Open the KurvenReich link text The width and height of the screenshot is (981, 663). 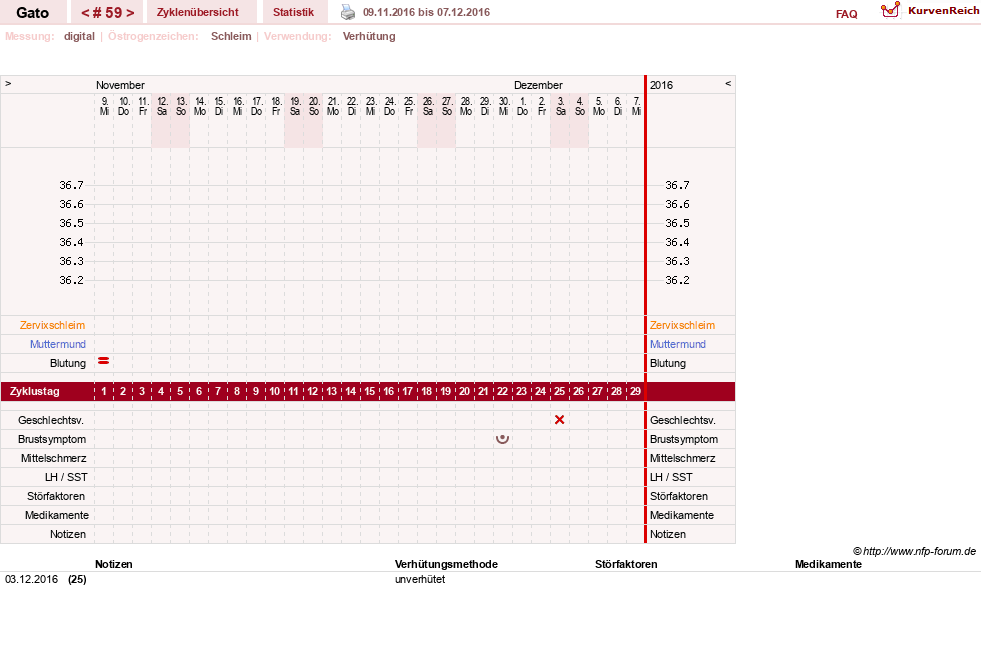pyautogui.click(x=943, y=11)
